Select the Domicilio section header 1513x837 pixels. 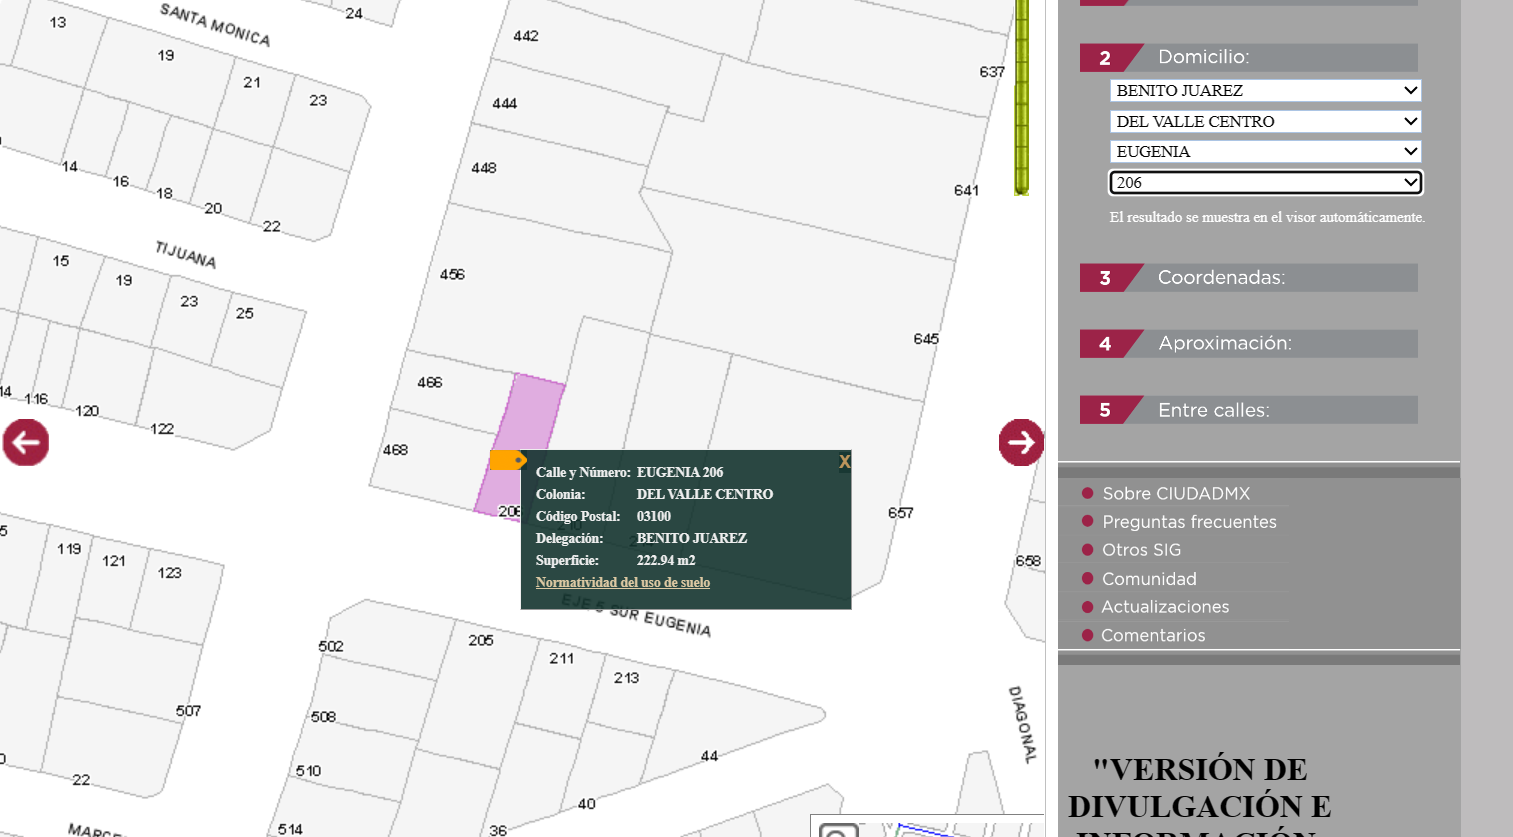coord(1248,57)
